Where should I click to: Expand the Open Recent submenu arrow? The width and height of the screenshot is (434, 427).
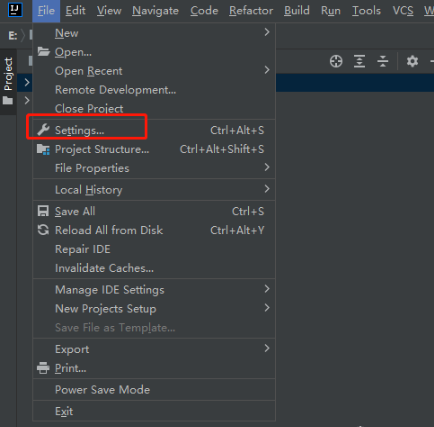pos(267,70)
